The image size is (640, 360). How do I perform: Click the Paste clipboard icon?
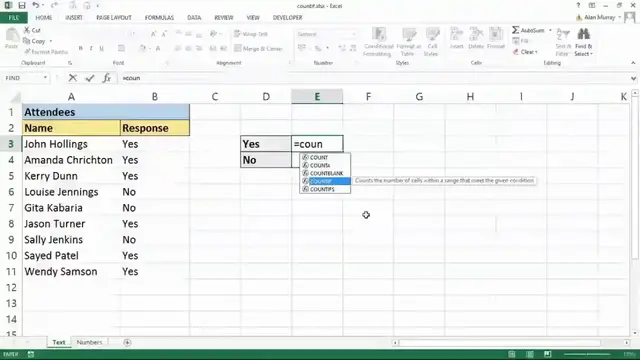(12, 35)
